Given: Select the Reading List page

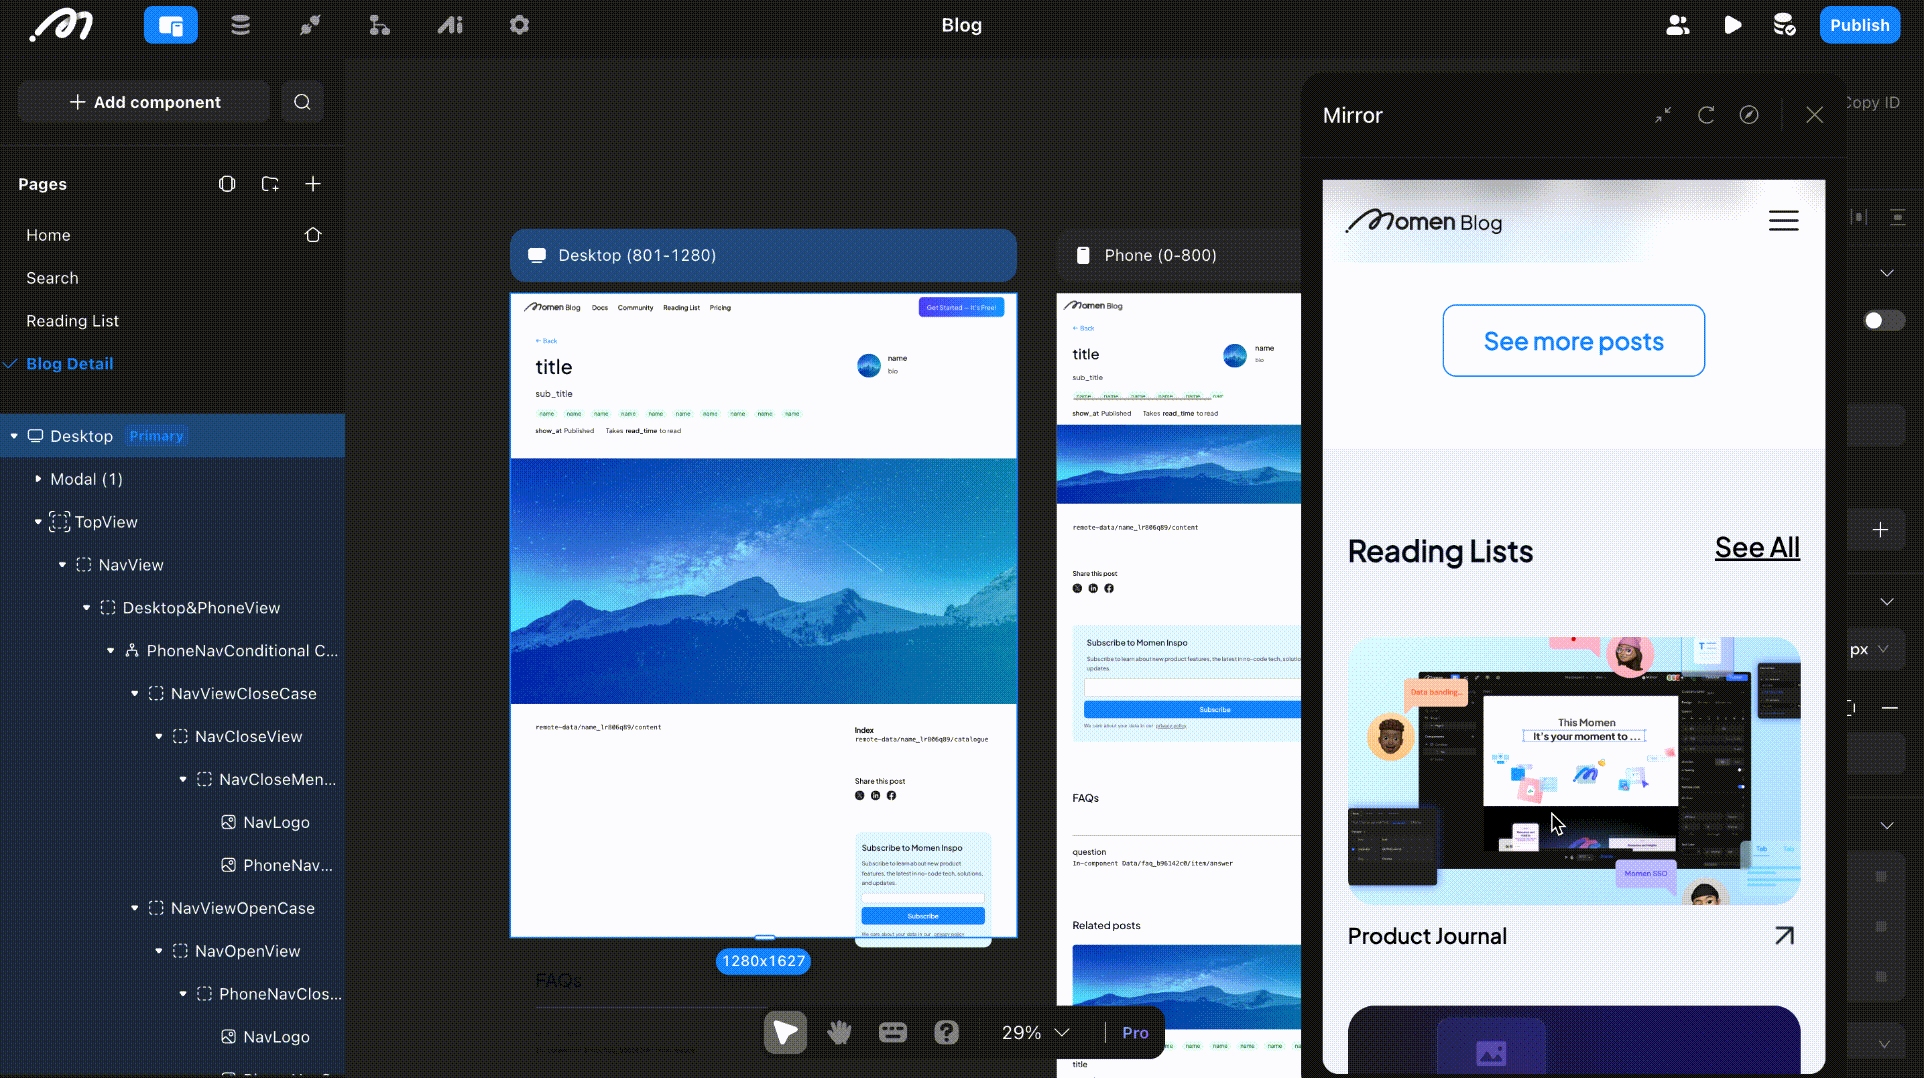Looking at the screenshot, I should 72,321.
